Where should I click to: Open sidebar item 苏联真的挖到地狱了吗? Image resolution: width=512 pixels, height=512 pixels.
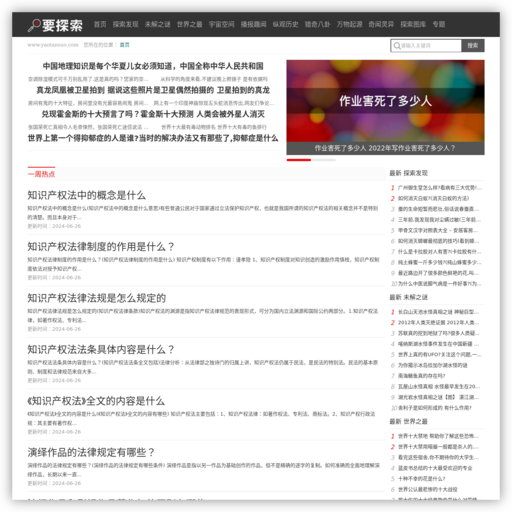[x=439, y=333]
